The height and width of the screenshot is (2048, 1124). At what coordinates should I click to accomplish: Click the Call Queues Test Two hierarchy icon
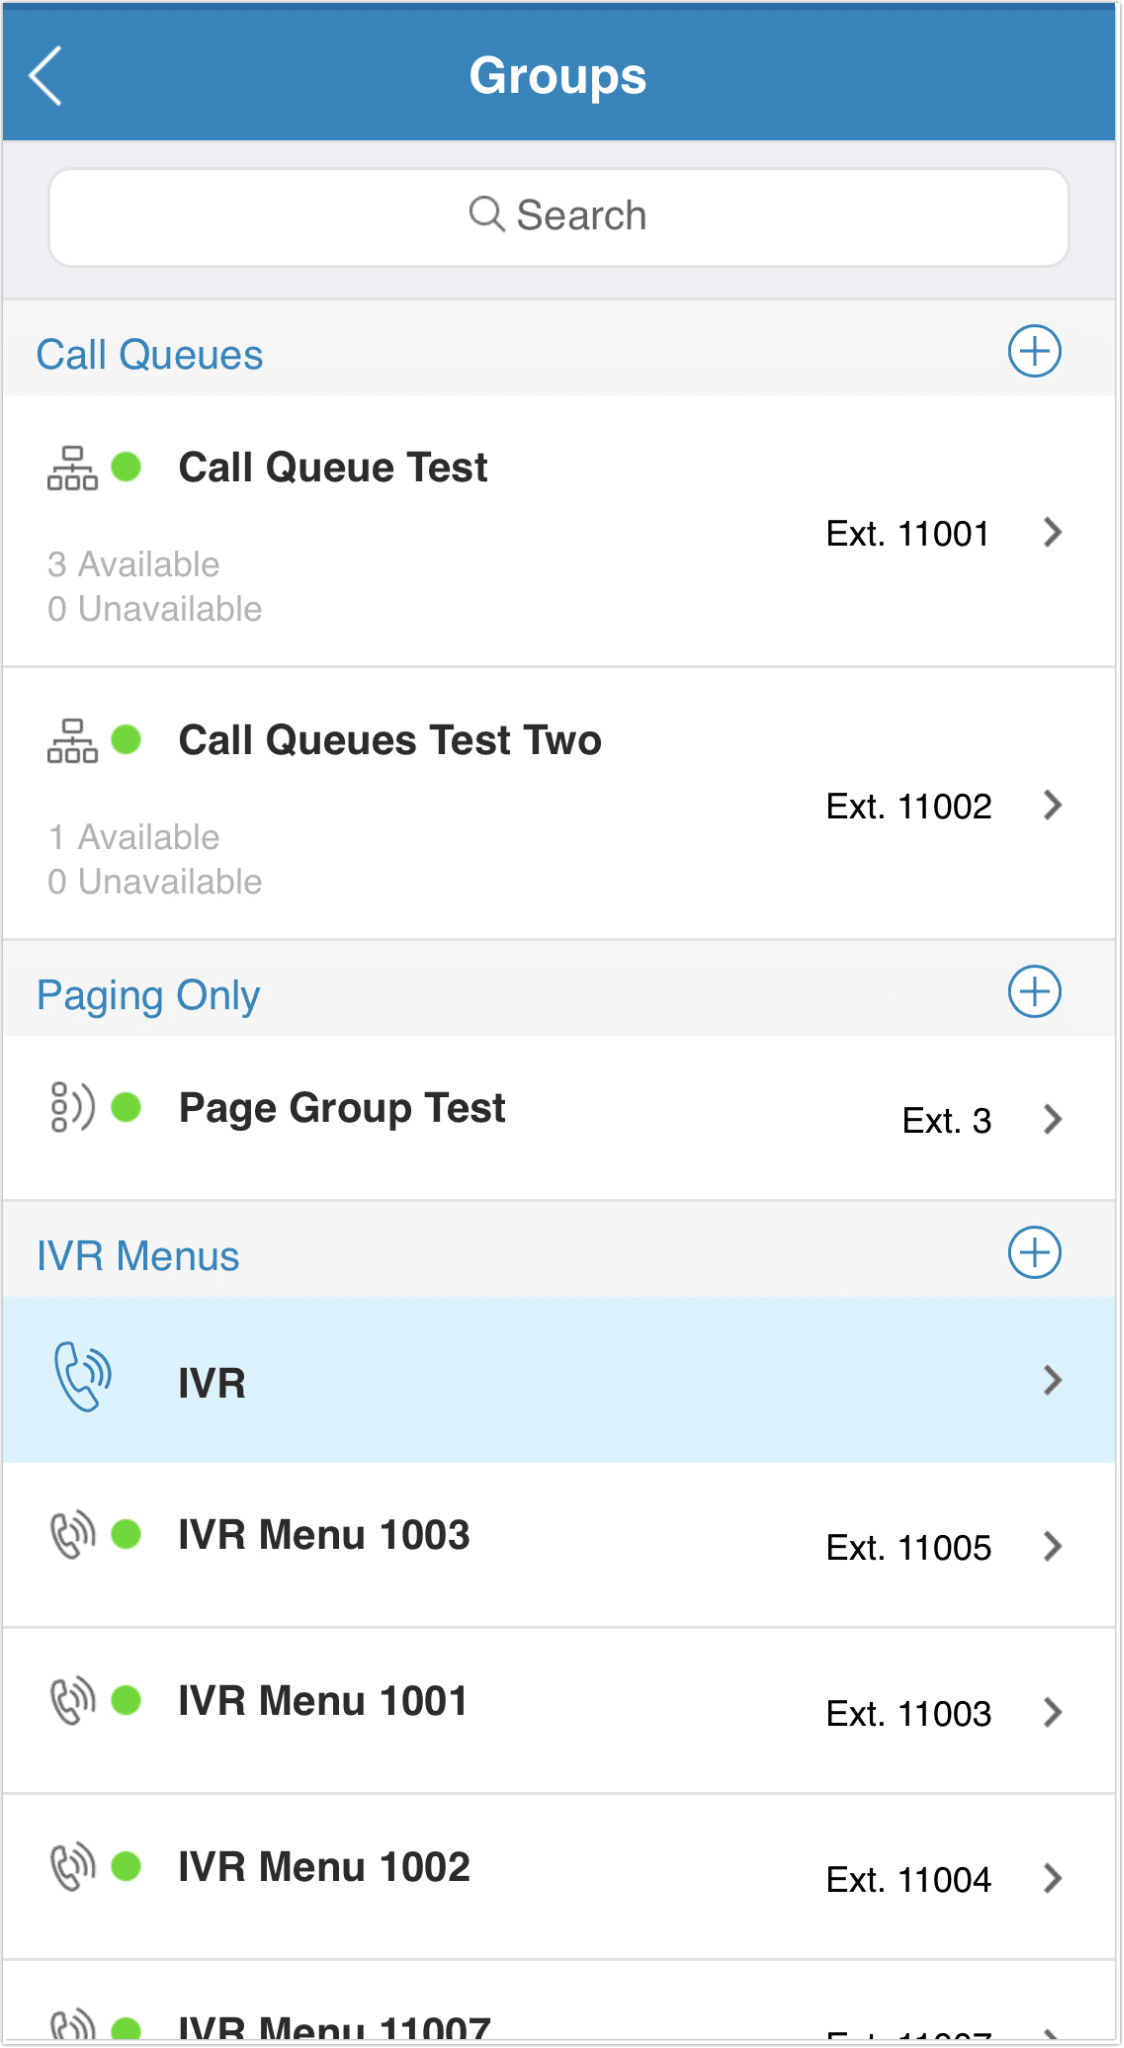point(71,739)
